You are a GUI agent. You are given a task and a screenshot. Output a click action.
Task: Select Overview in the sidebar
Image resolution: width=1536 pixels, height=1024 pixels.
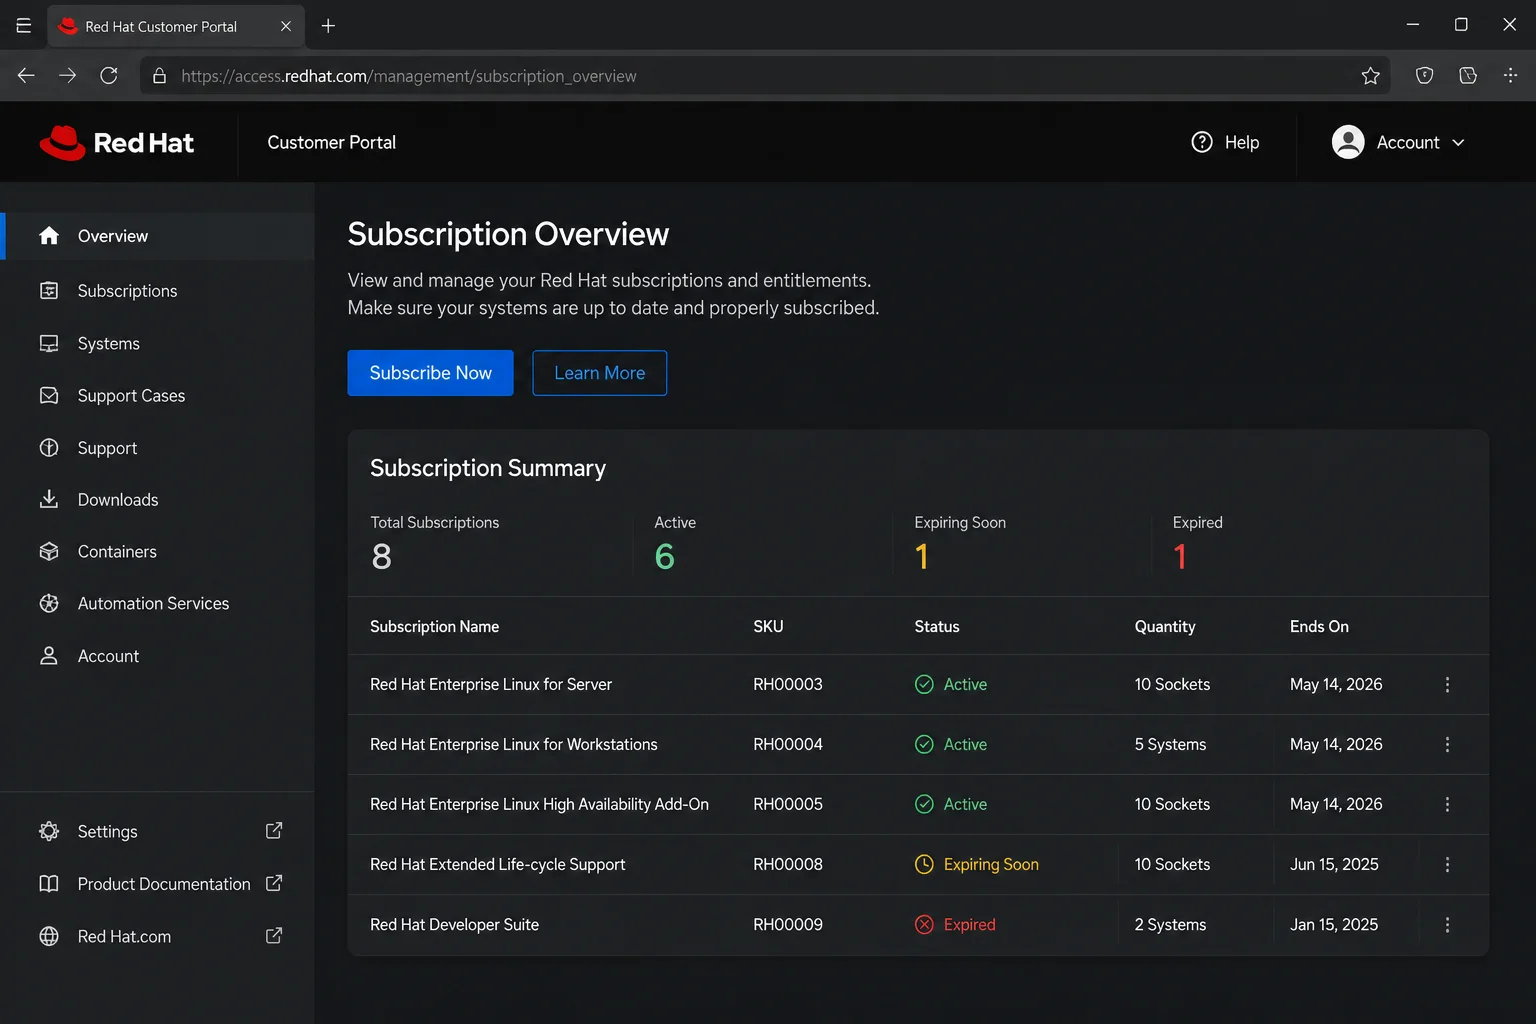(159, 236)
